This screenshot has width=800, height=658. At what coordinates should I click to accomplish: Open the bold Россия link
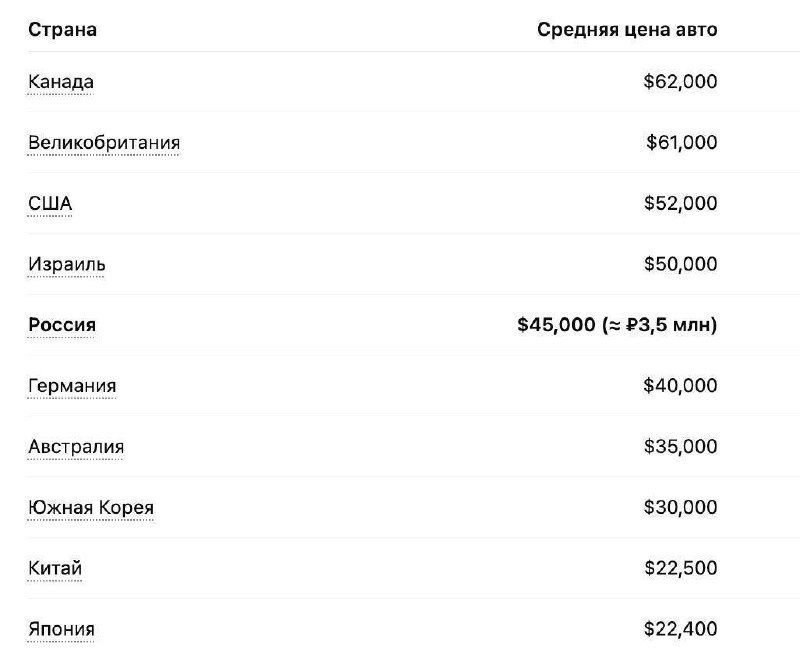(62, 325)
